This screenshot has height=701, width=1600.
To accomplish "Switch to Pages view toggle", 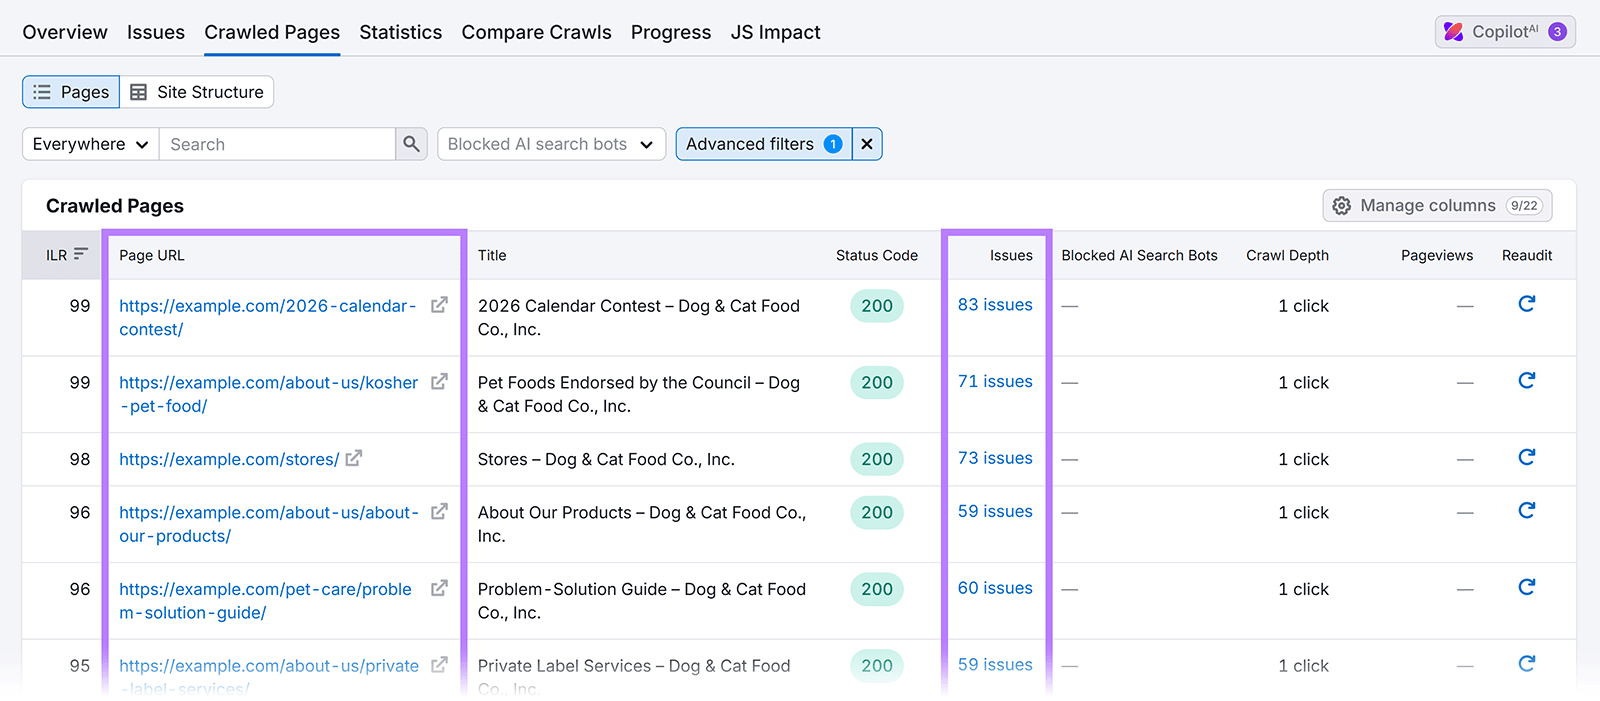I will (71, 92).
